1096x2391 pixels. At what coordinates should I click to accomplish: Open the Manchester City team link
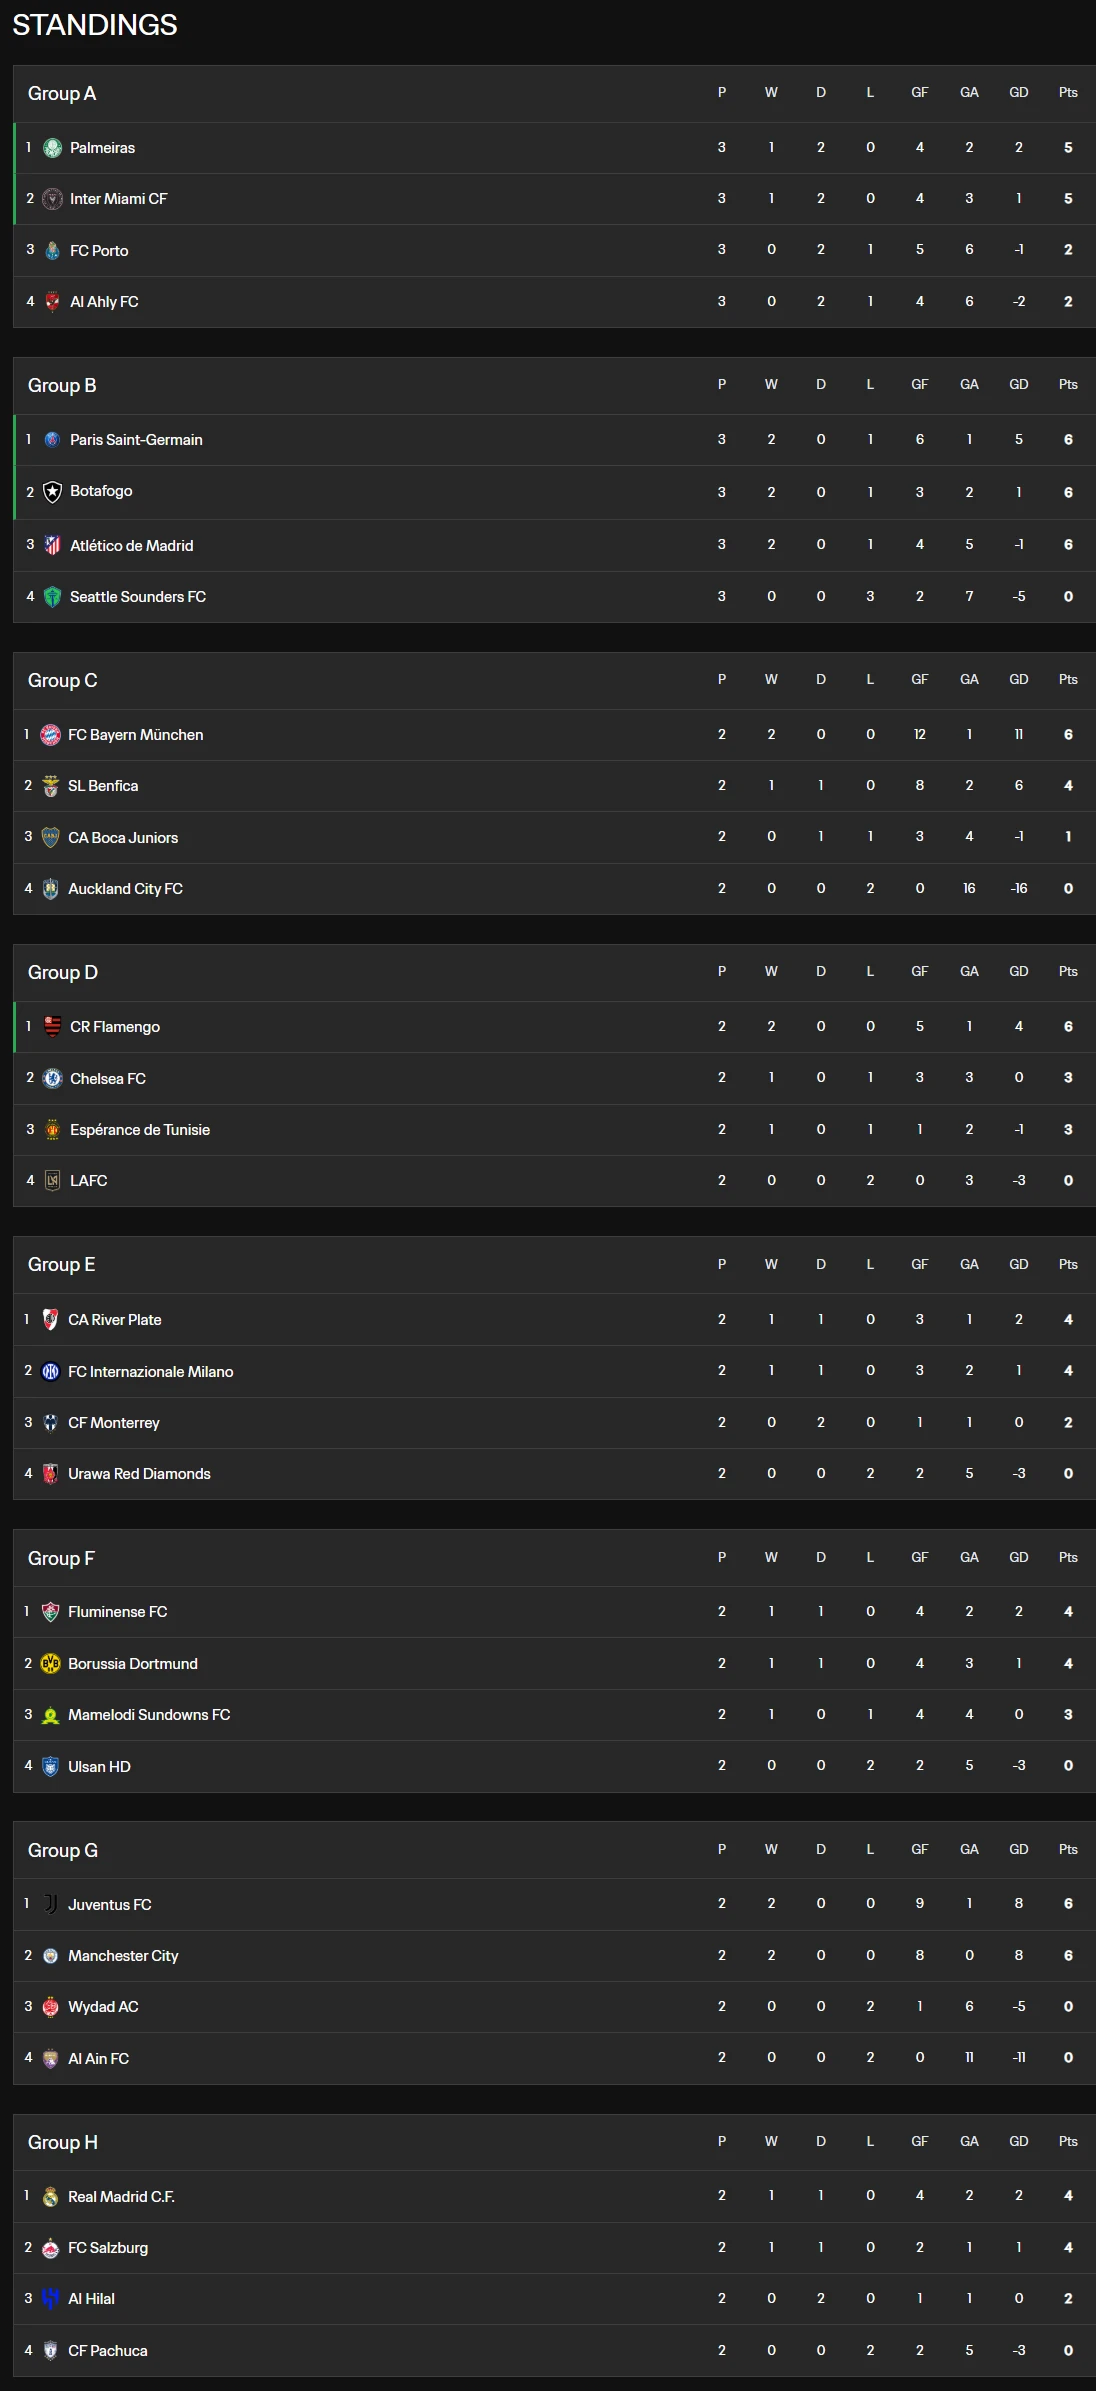(123, 1956)
